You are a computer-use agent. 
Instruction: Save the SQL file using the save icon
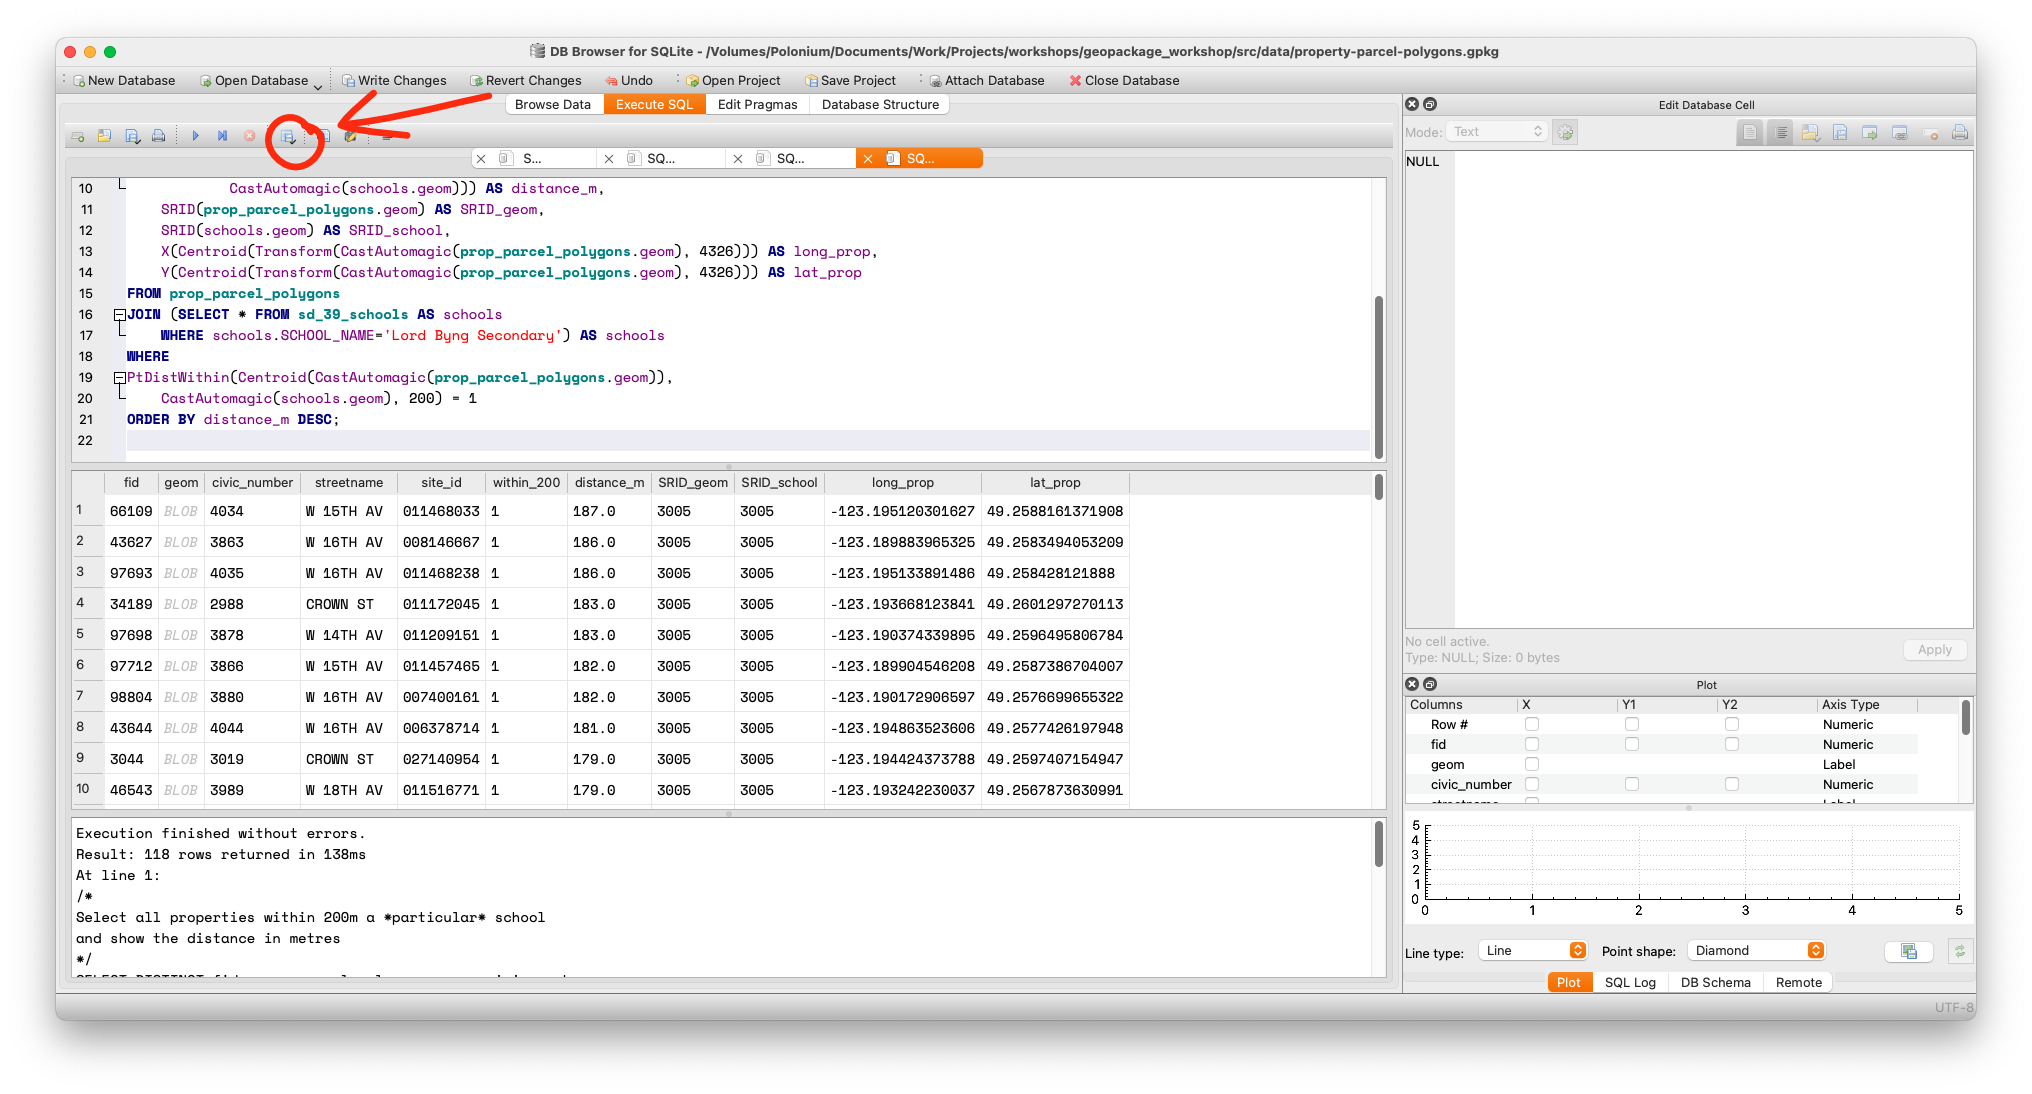coord(133,136)
